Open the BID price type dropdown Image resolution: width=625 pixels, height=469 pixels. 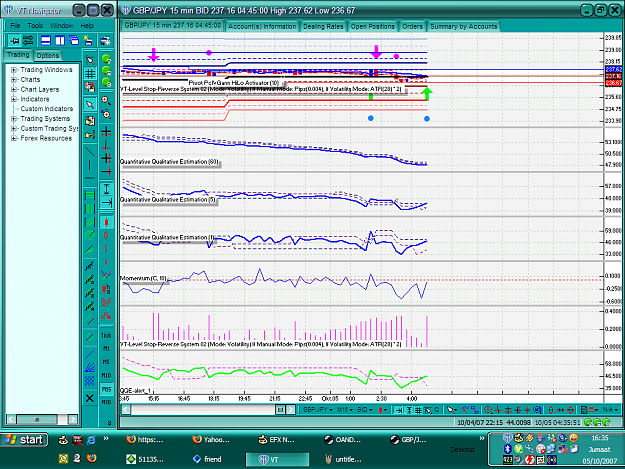(365, 410)
